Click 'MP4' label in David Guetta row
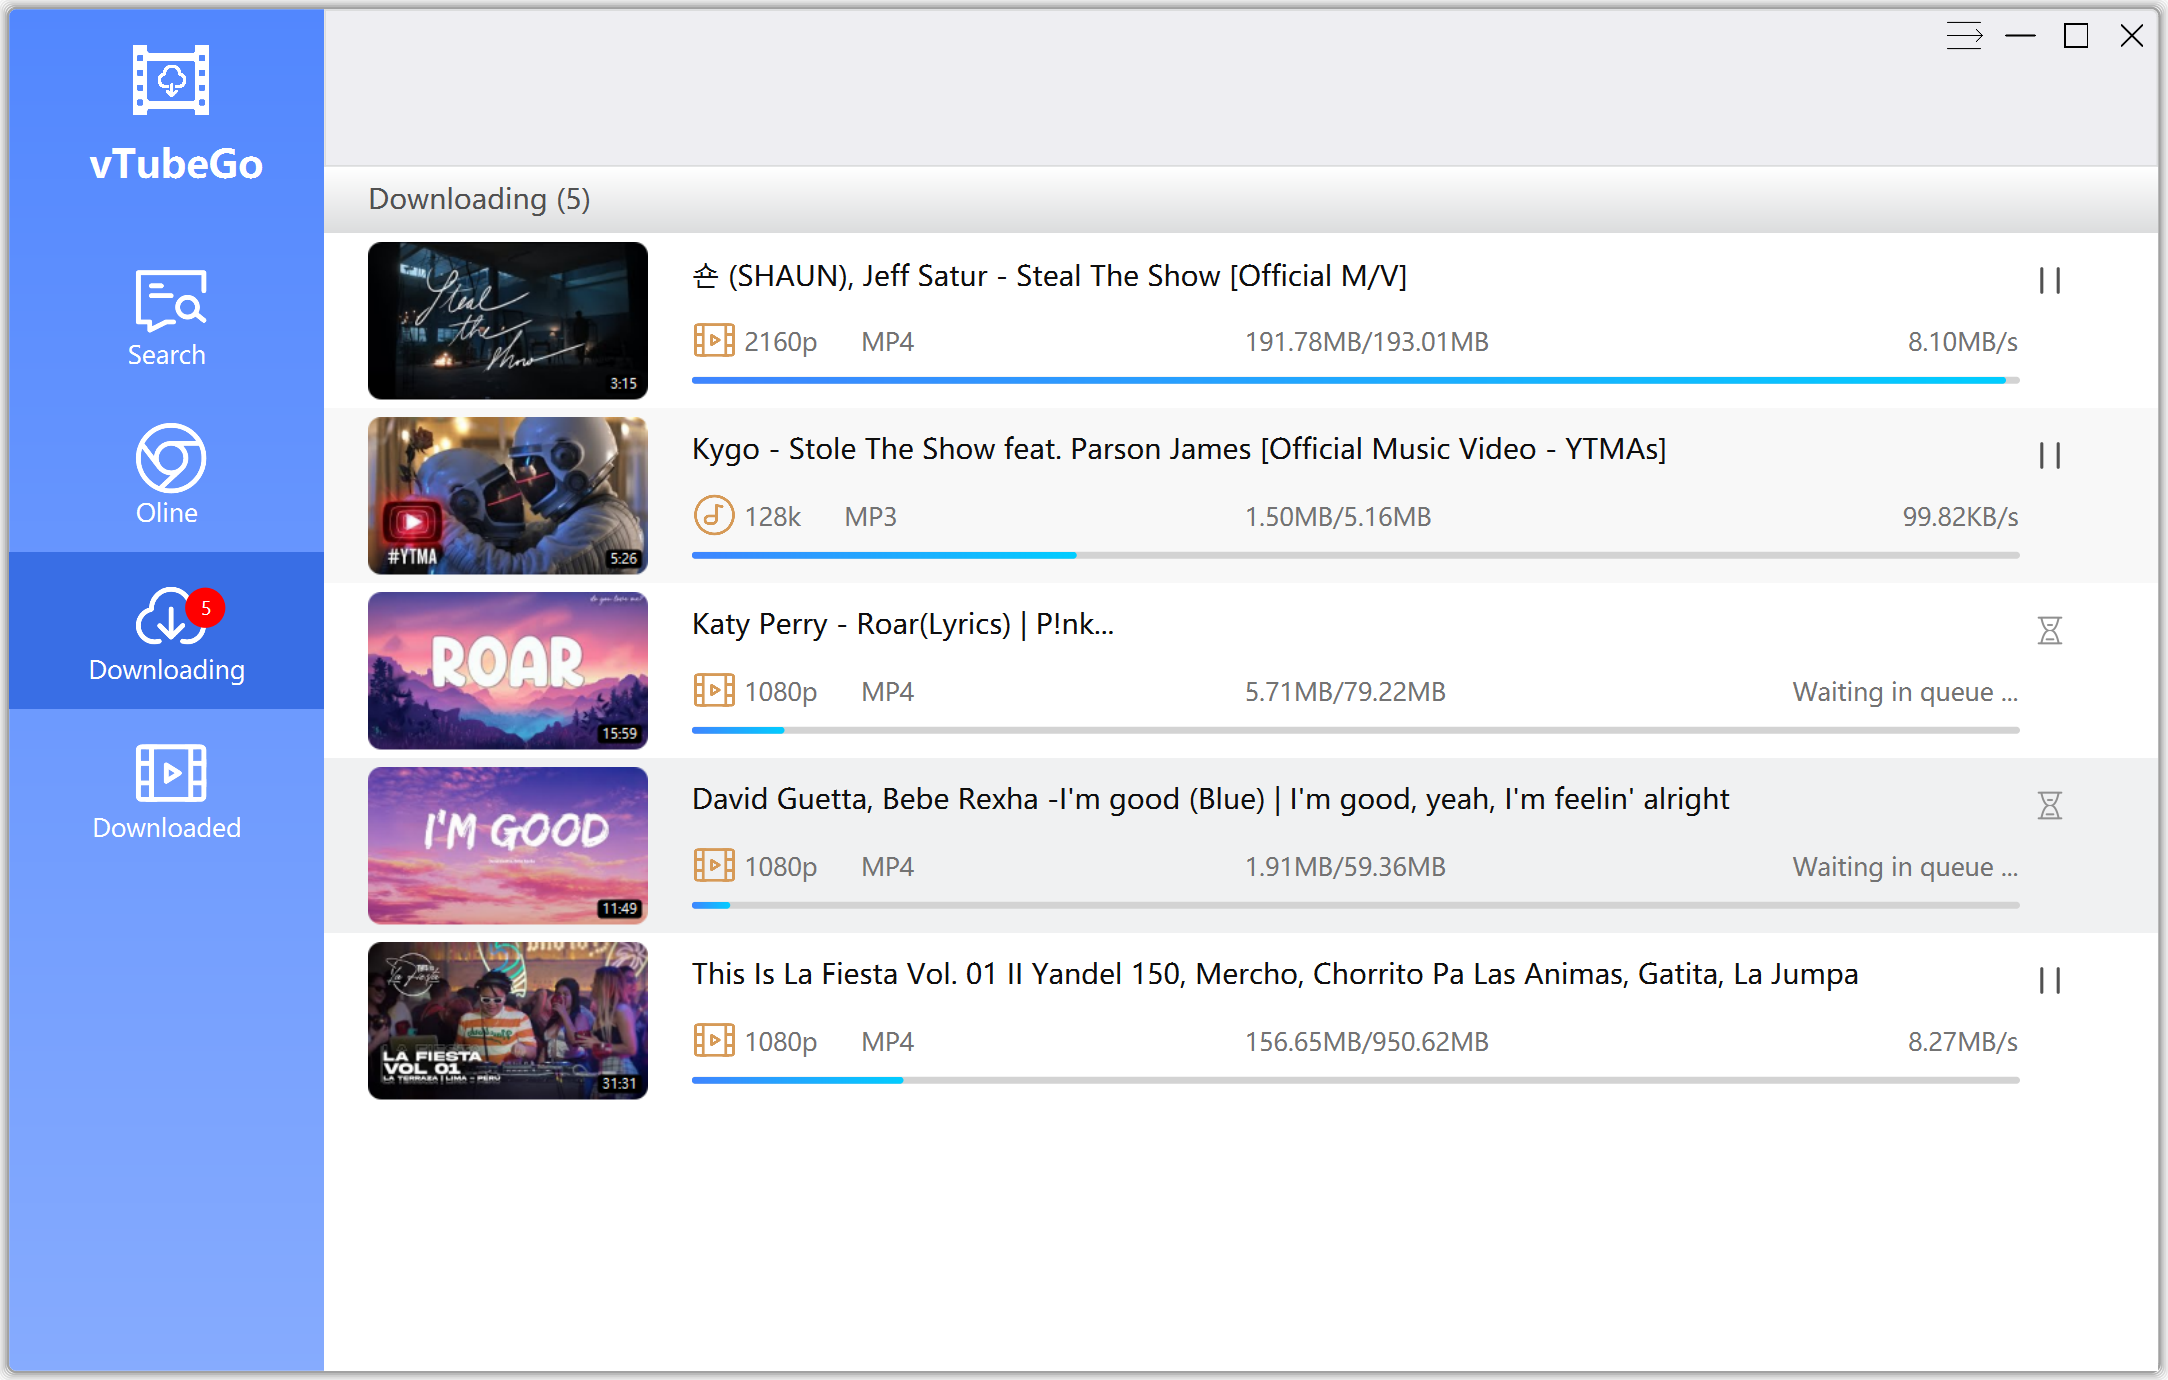Viewport: 2168px width, 1380px height. 888,867
